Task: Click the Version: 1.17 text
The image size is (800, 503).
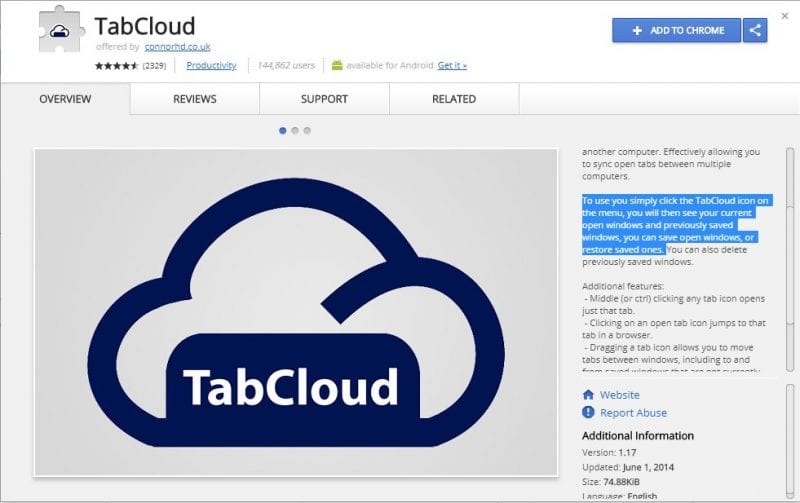Action: pos(609,452)
